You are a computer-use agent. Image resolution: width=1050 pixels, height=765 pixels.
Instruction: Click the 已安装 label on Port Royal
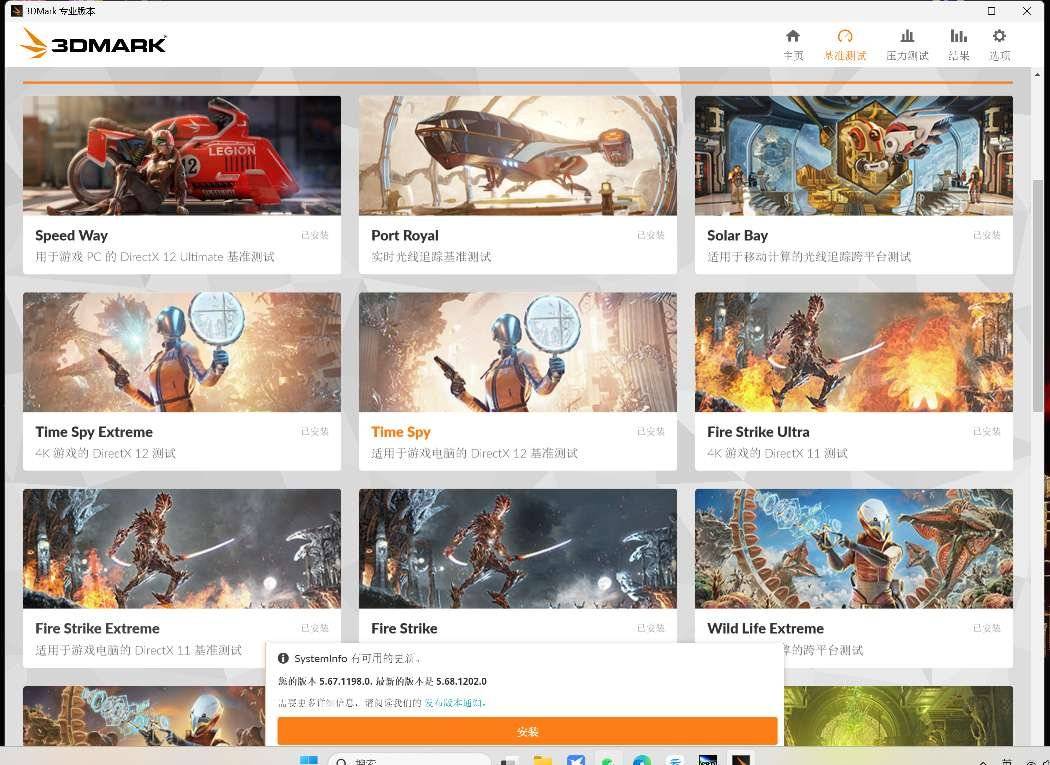point(651,235)
